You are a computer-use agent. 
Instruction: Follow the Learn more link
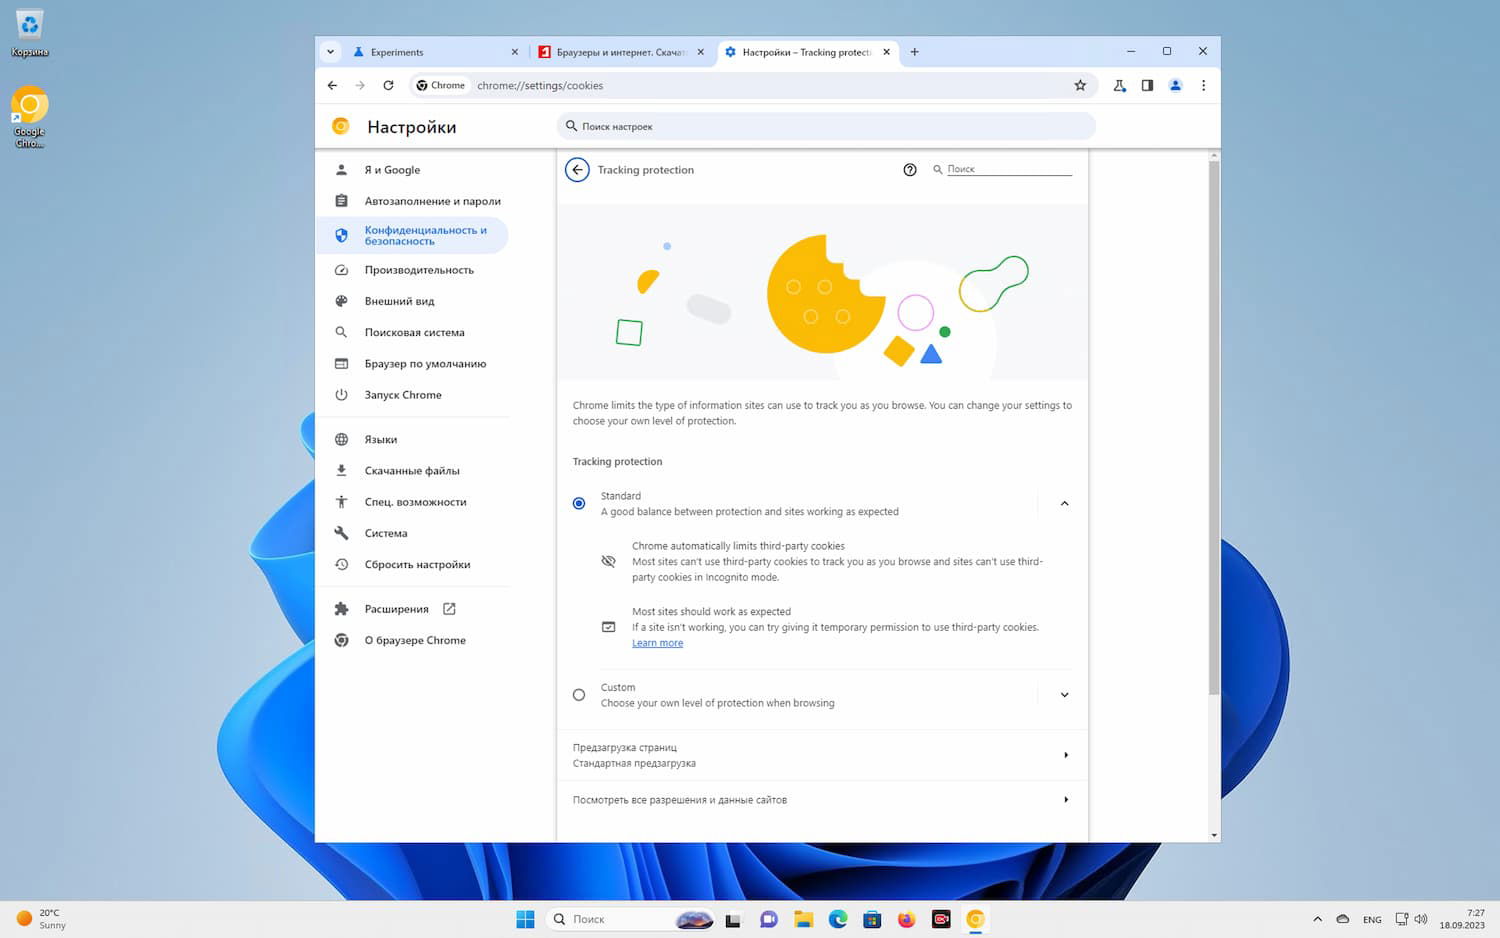(657, 643)
